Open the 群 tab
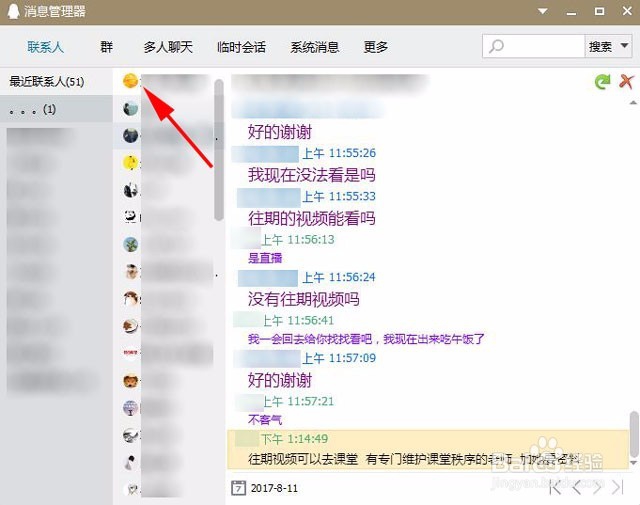640x505 pixels. tap(107, 47)
